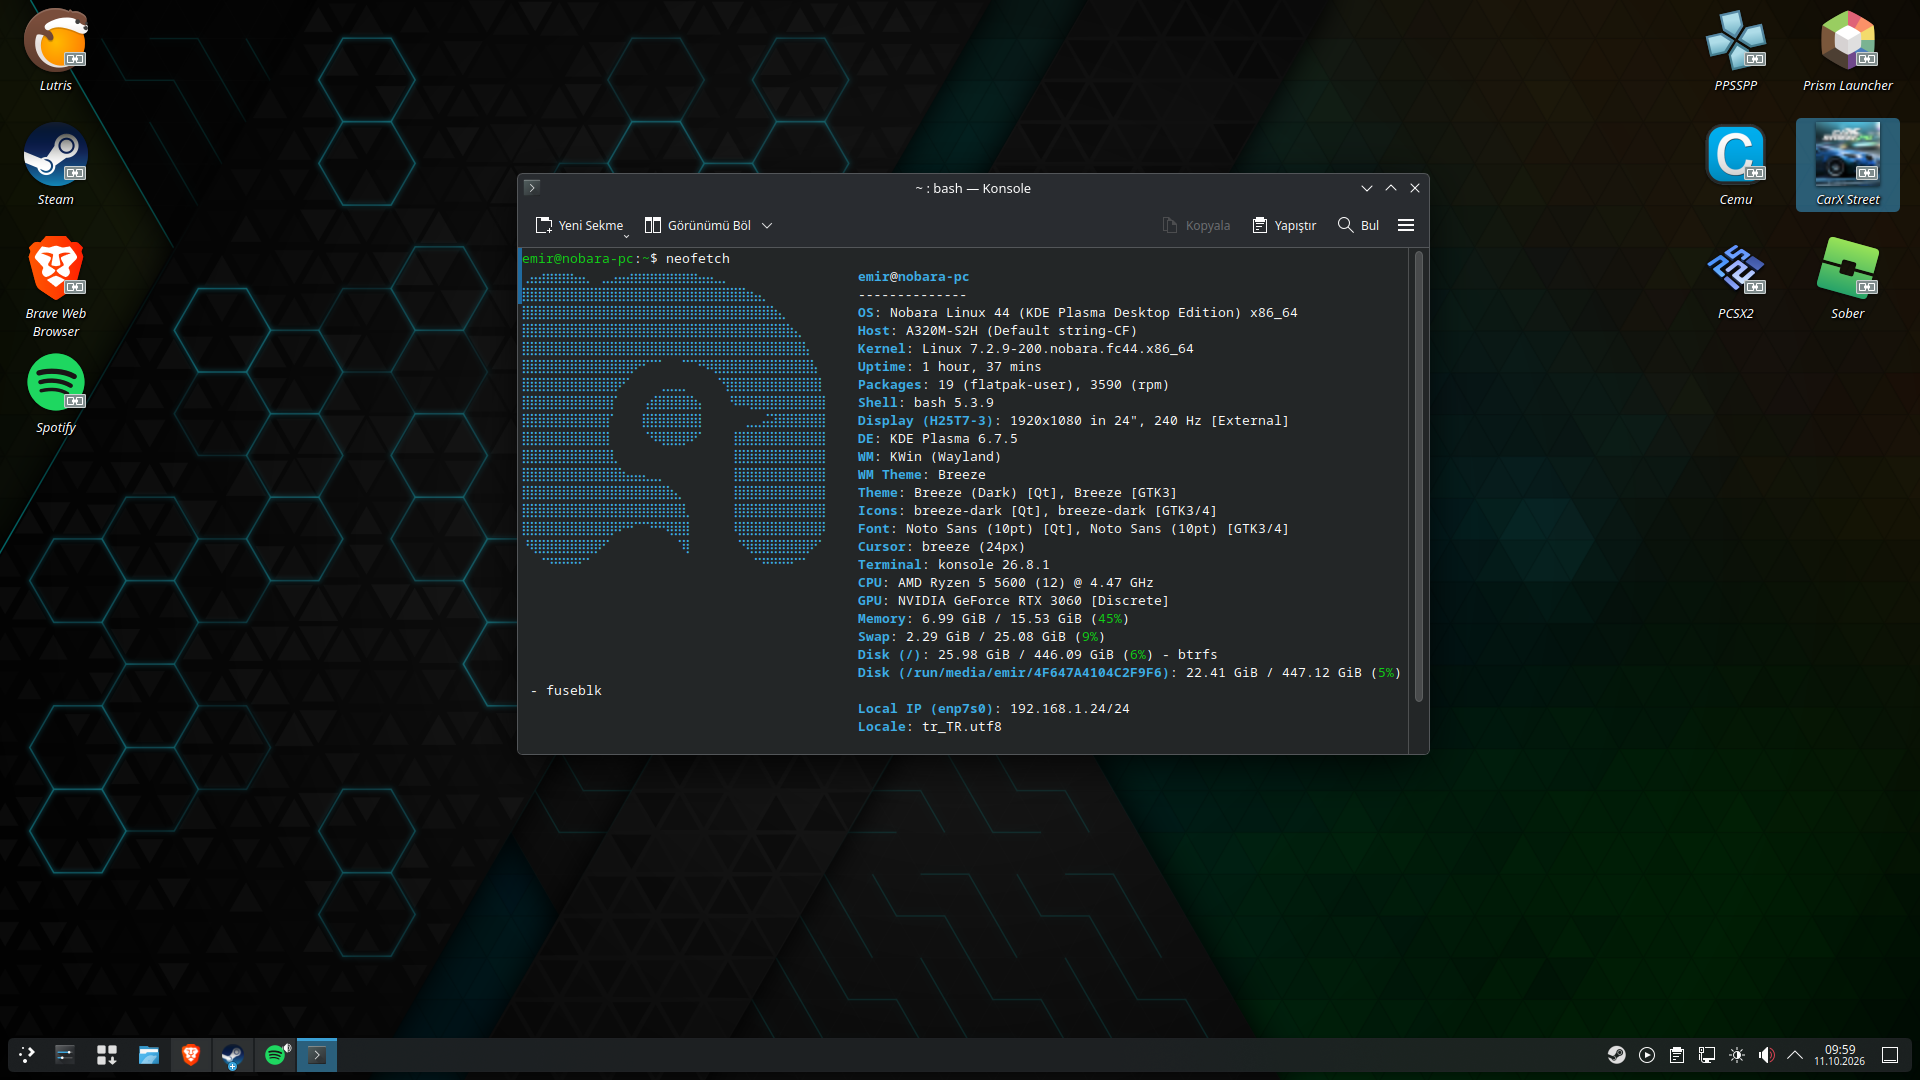The width and height of the screenshot is (1920, 1080).
Task: Open the brightness and color tray icon
Action: [x=1737, y=1055]
